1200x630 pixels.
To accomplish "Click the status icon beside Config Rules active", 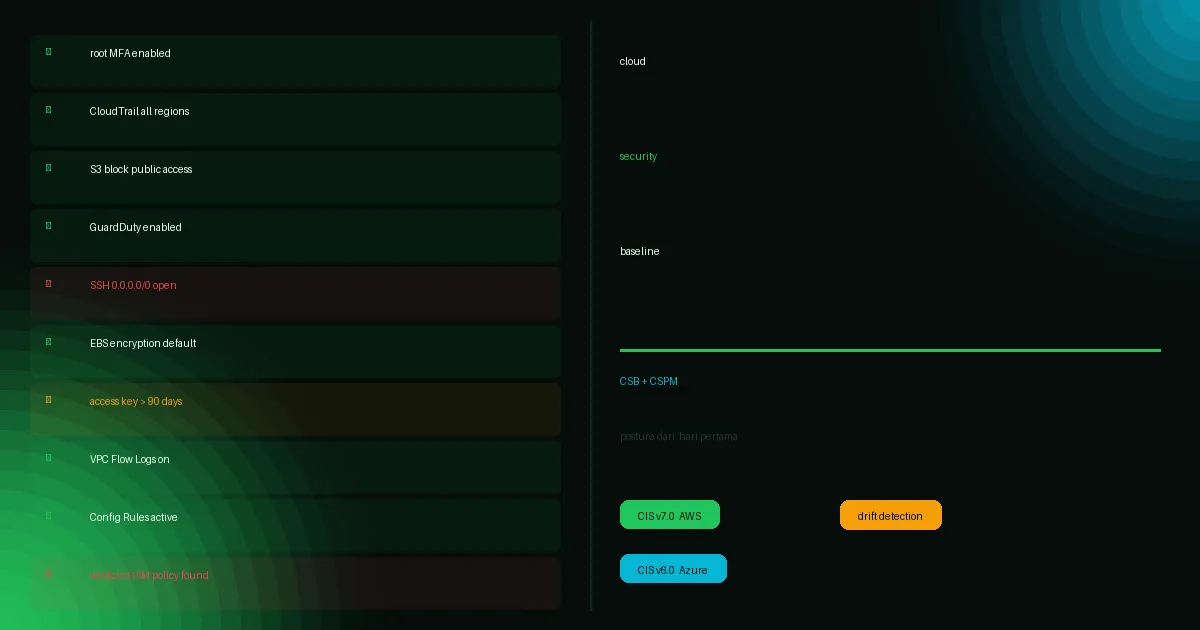I will (x=48, y=515).
